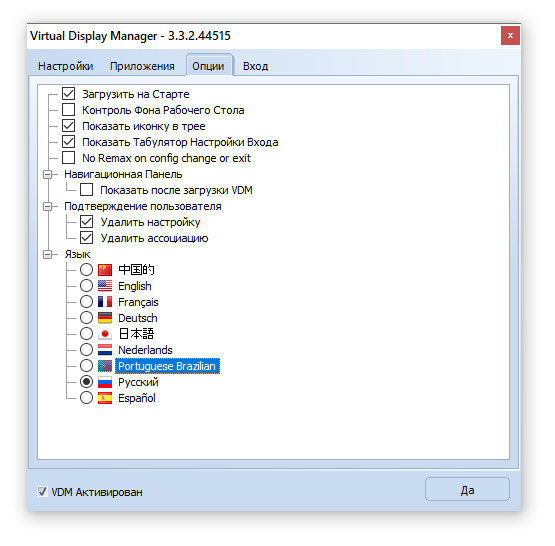Collapse Навигационная Панель tree node
The height and width of the screenshot is (546, 555).
pos(47,174)
